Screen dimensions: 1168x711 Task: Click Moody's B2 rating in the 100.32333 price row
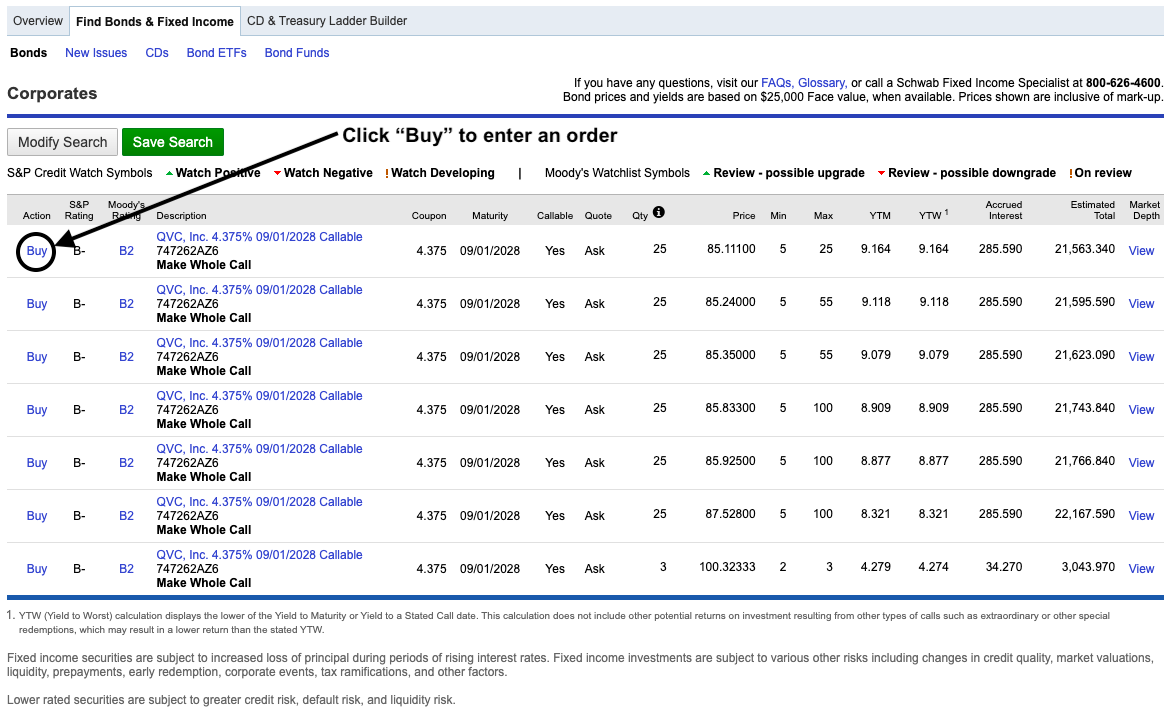click(127, 569)
